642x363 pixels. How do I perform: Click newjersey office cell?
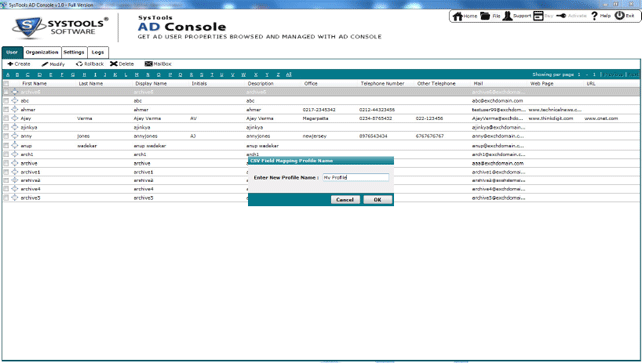click(315, 136)
